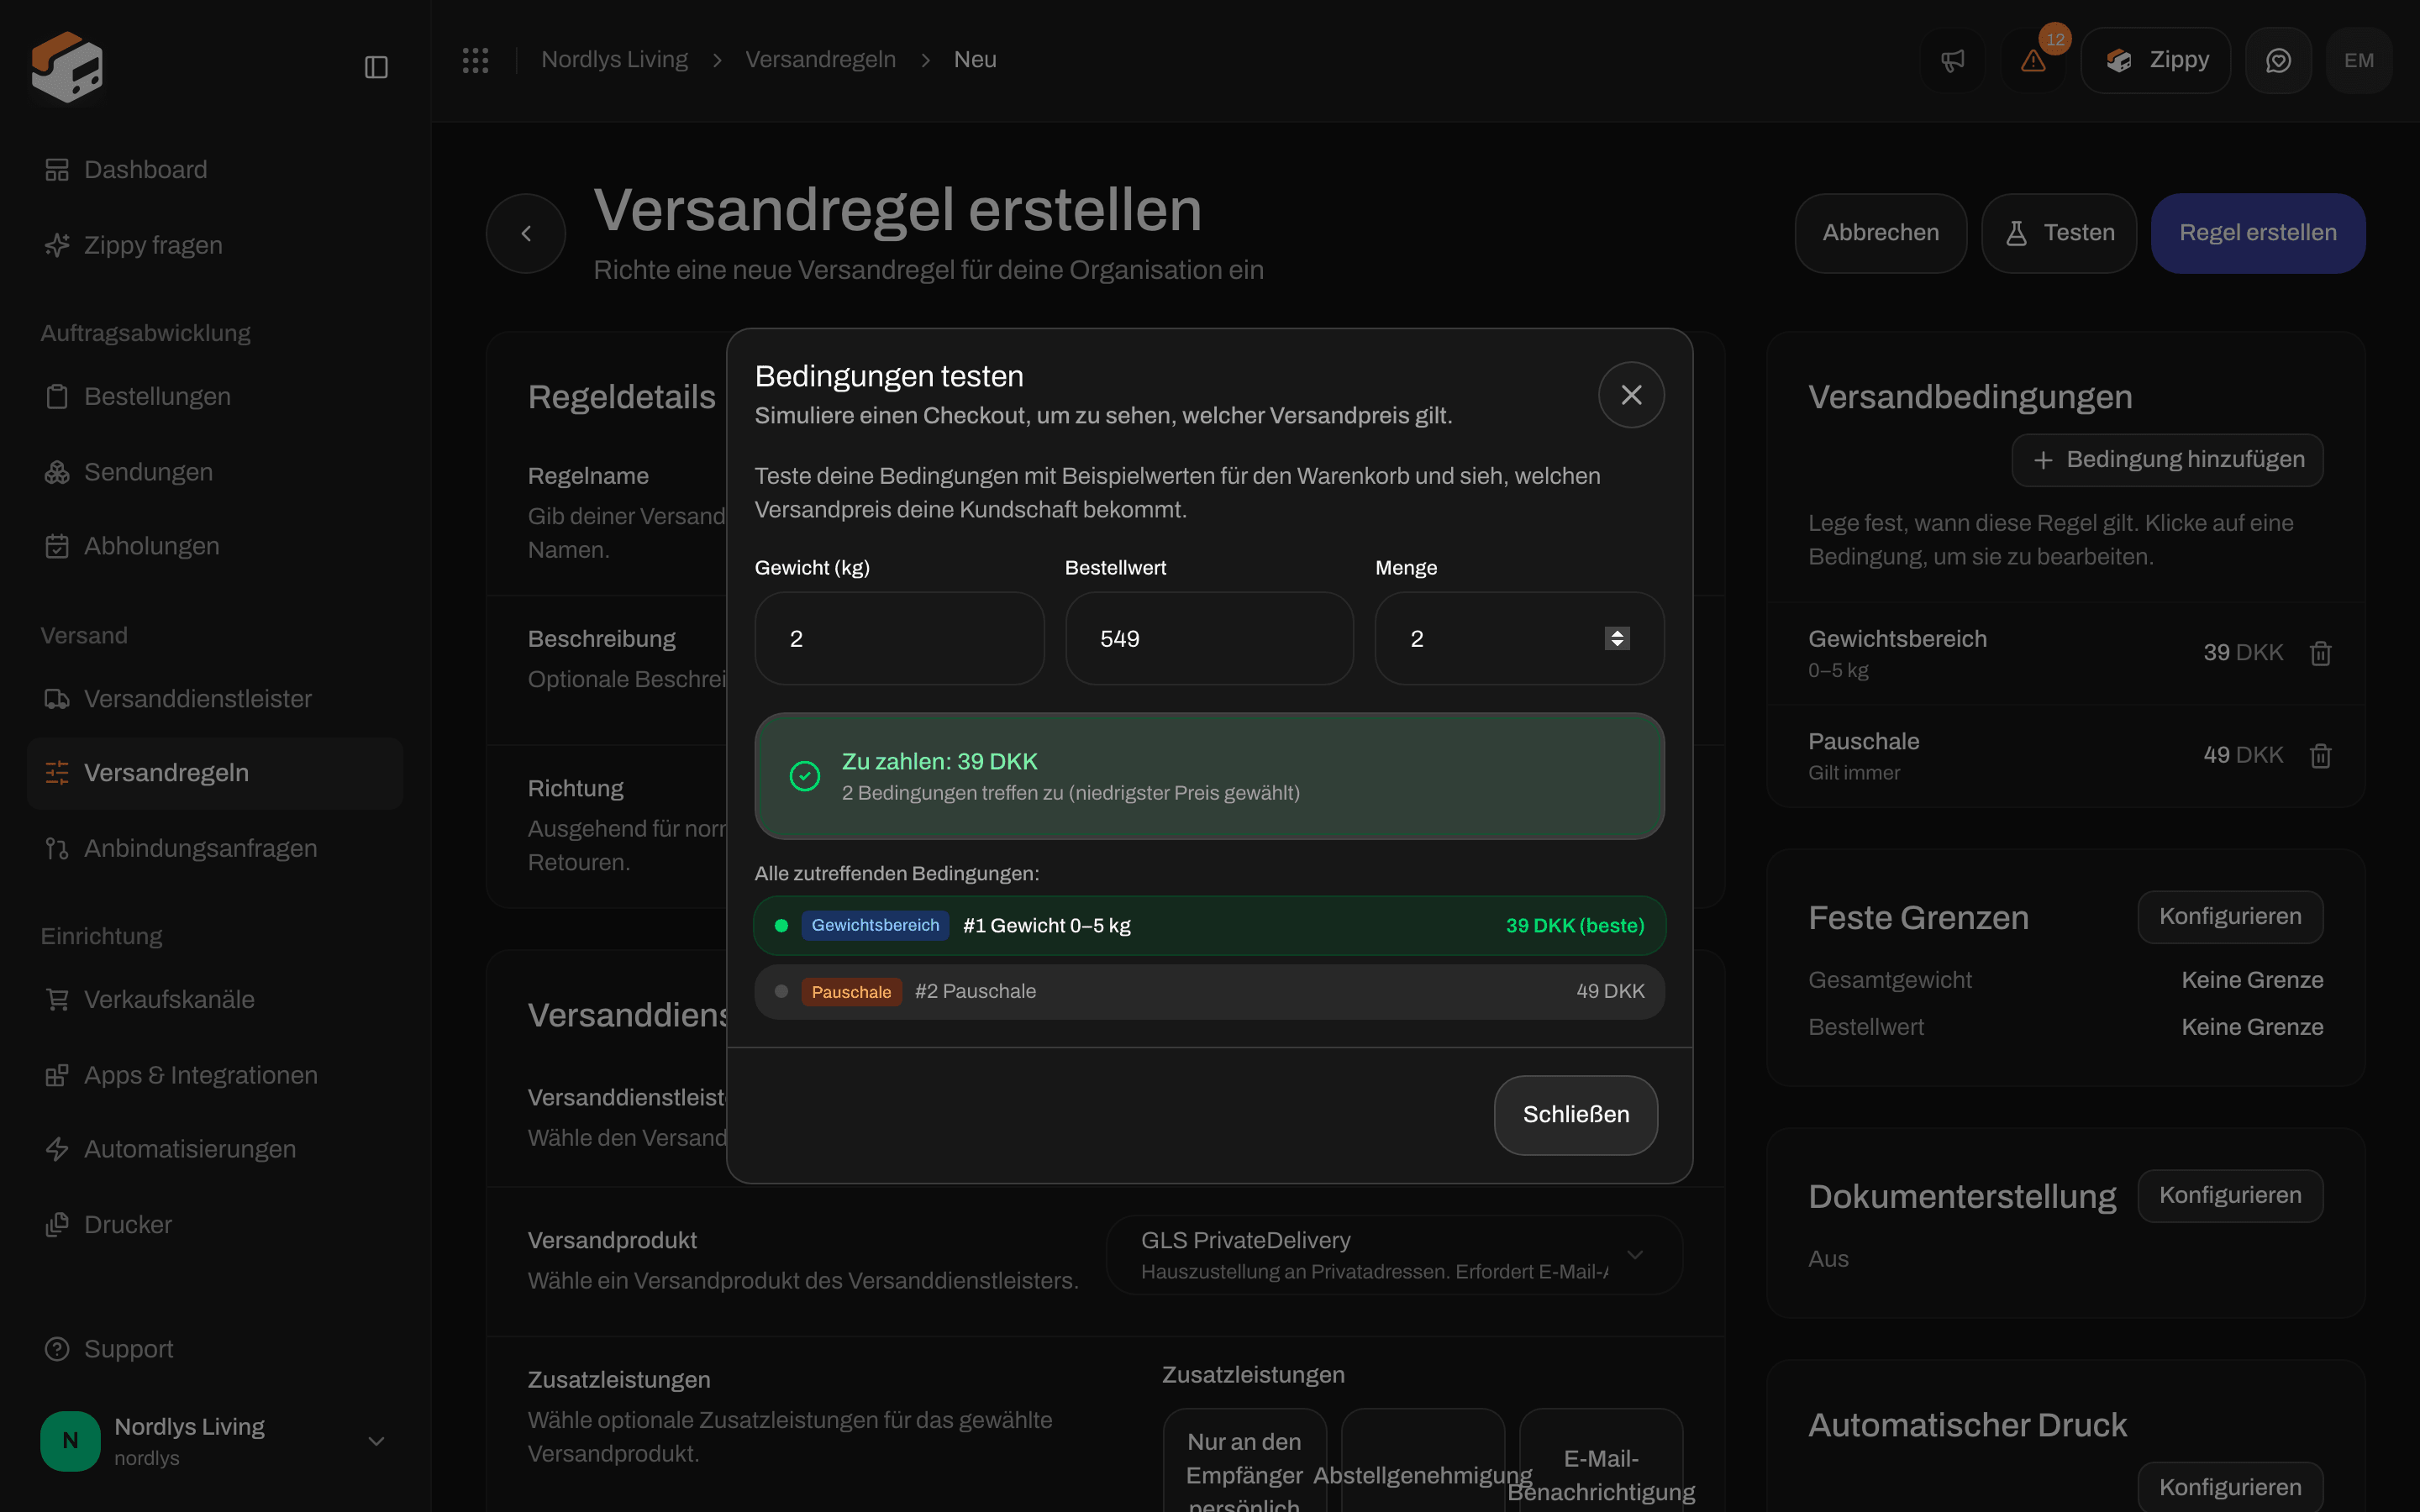Open Automatisierungen
The height and width of the screenshot is (1512, 2420).
coord(215,1149)
